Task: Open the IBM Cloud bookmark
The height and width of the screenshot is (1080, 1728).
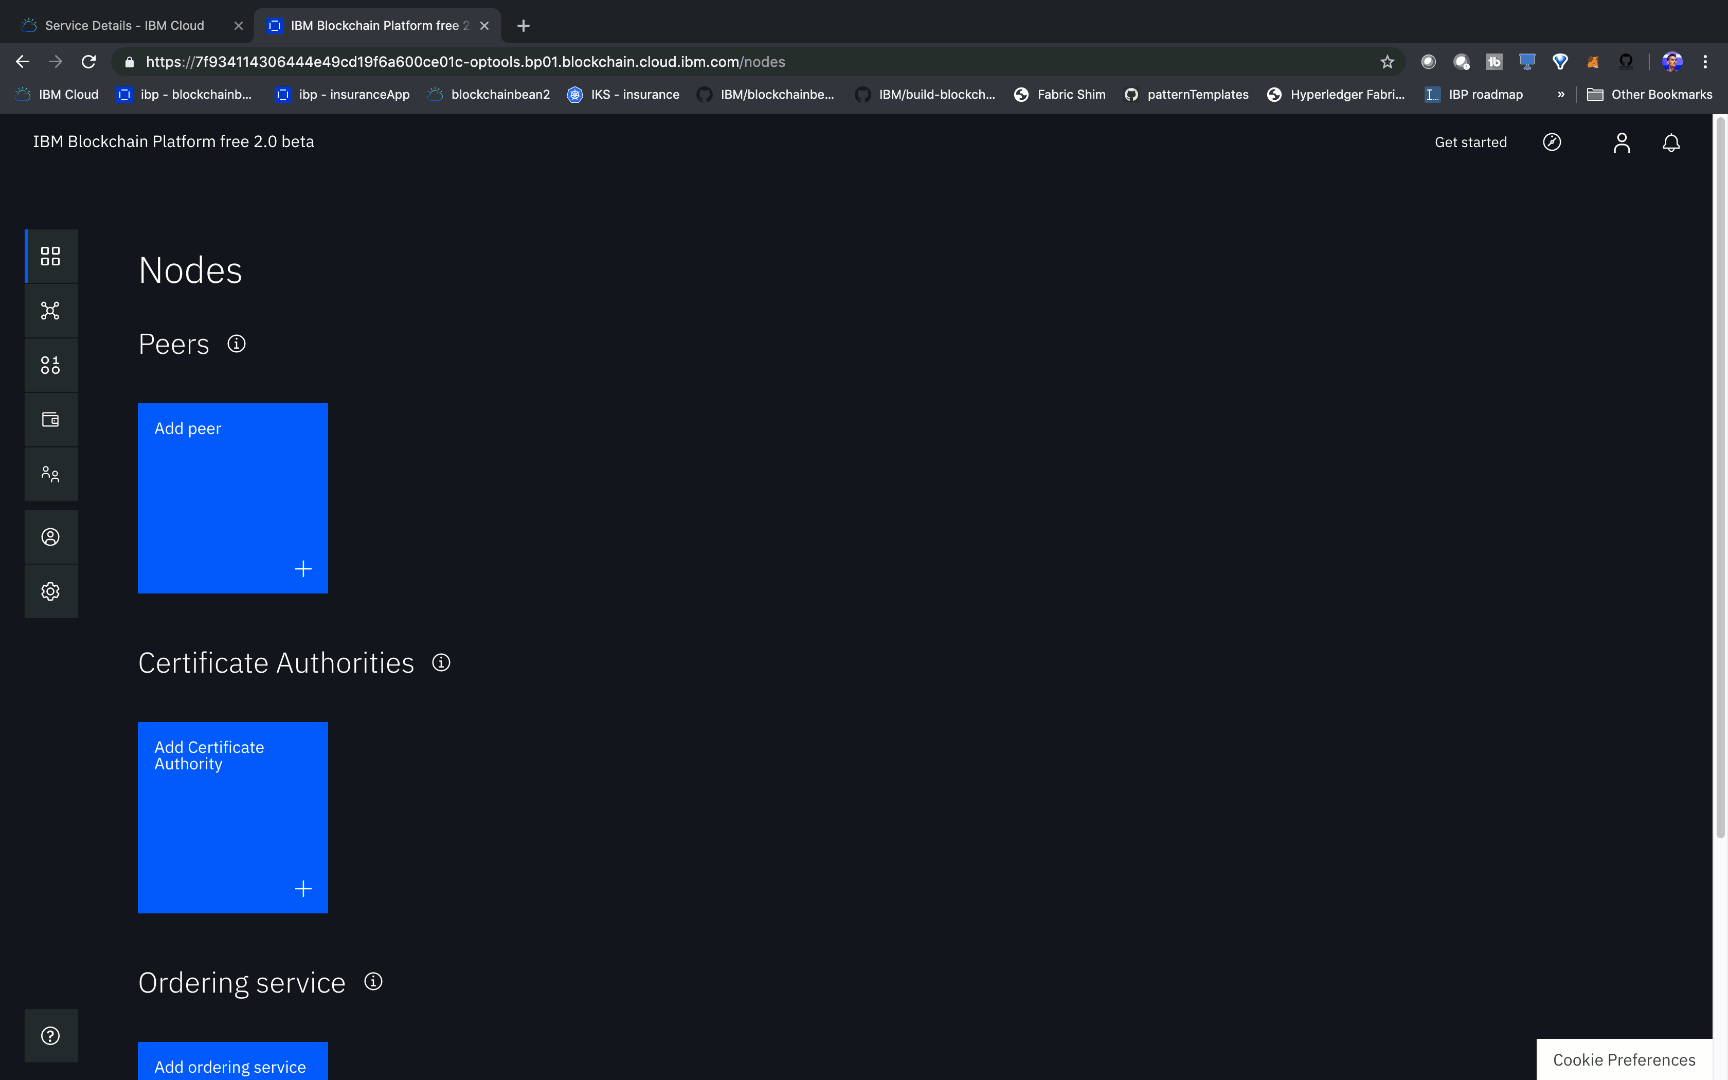Action: pos(57,95)
